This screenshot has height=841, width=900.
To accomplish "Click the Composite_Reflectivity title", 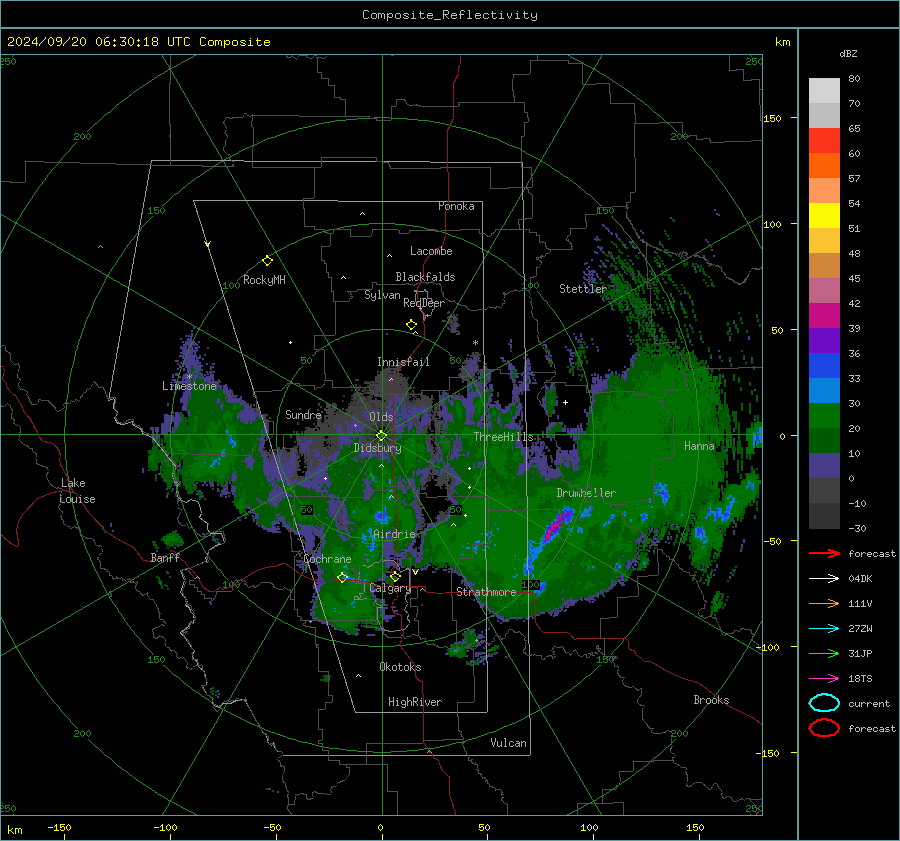I will pos(450,15).
